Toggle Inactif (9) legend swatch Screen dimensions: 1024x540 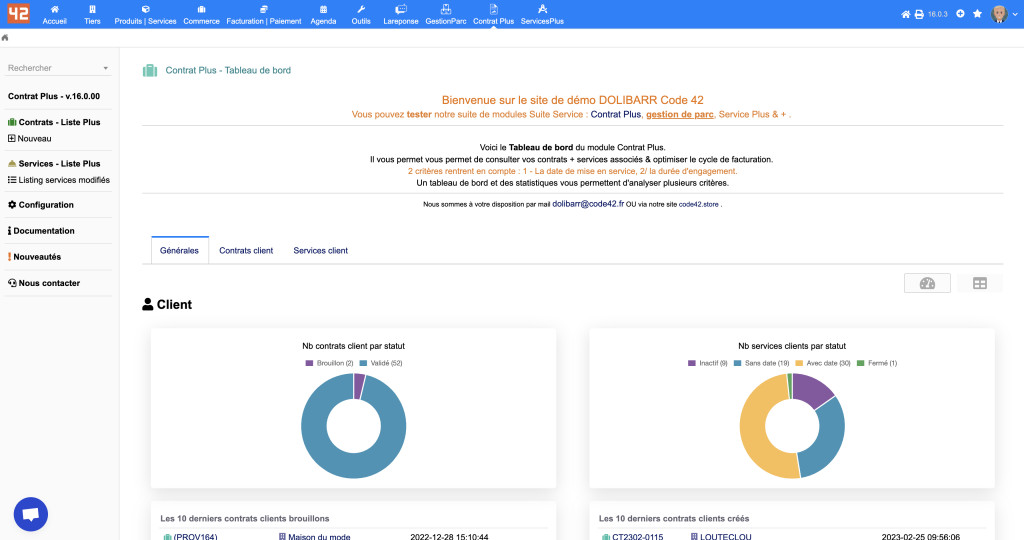692,363
